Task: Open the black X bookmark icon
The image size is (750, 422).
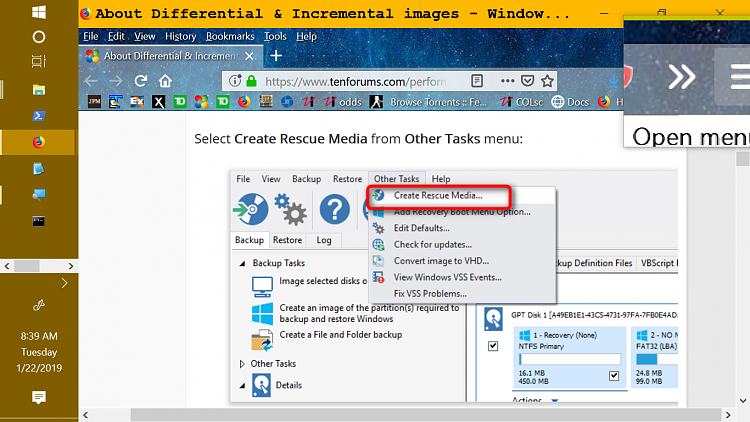Action: click(158, 101)
